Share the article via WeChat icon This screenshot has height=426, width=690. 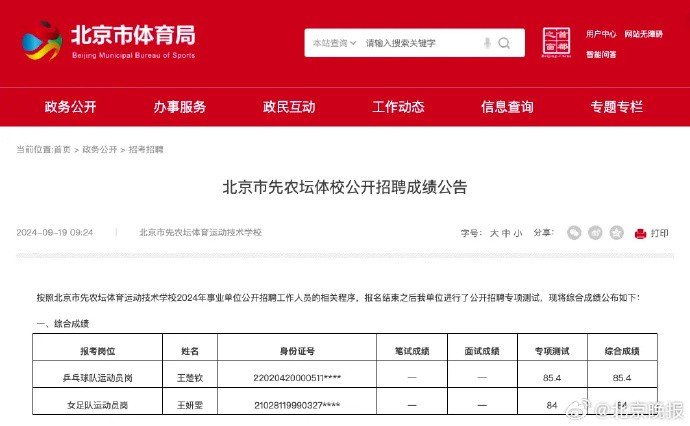[574, 232]
